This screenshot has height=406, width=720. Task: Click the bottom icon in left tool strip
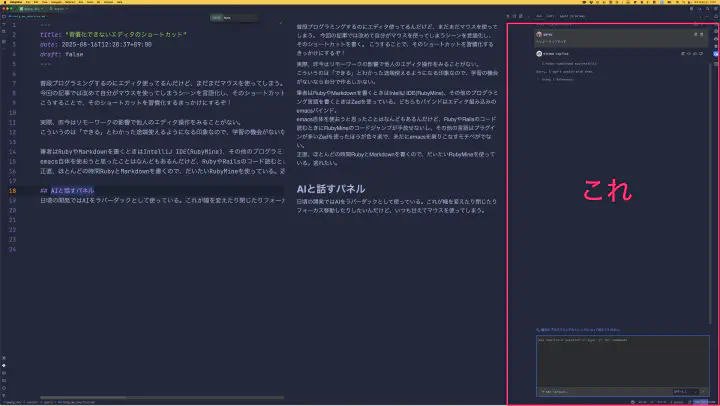(4, 395)
